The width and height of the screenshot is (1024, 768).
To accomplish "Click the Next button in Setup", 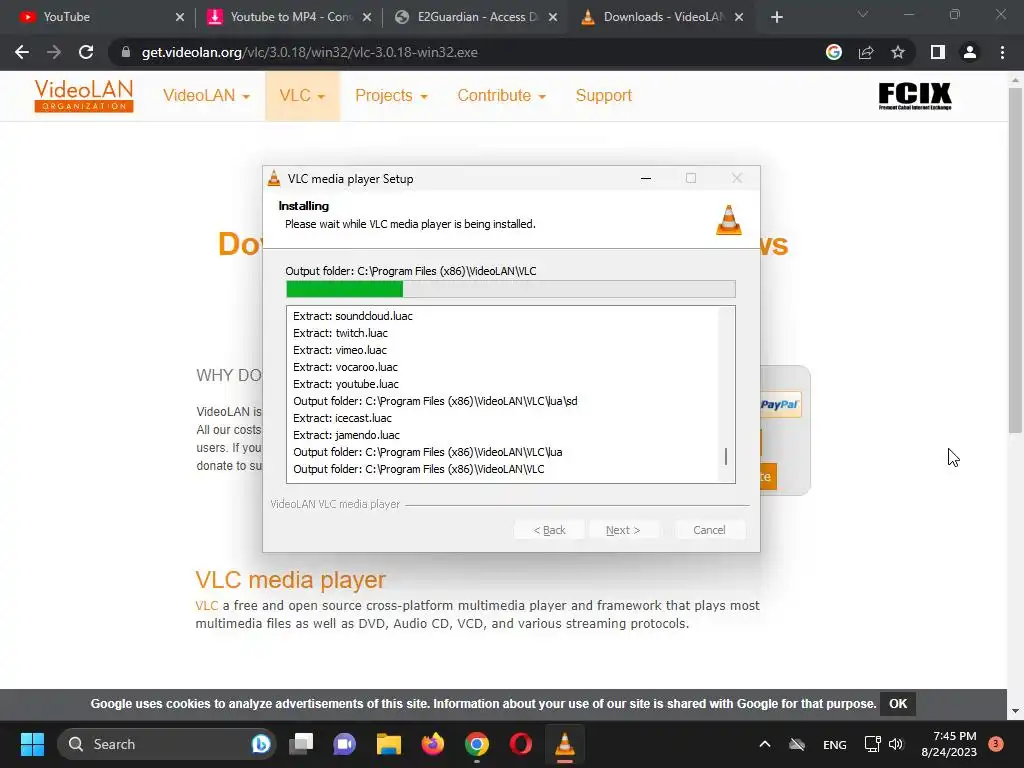I will 623,530.
